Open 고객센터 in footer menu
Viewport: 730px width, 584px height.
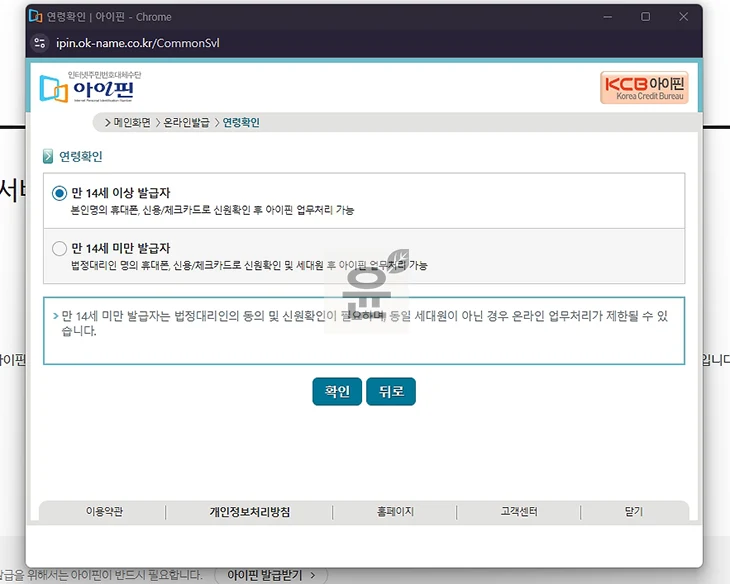point(518,512)
